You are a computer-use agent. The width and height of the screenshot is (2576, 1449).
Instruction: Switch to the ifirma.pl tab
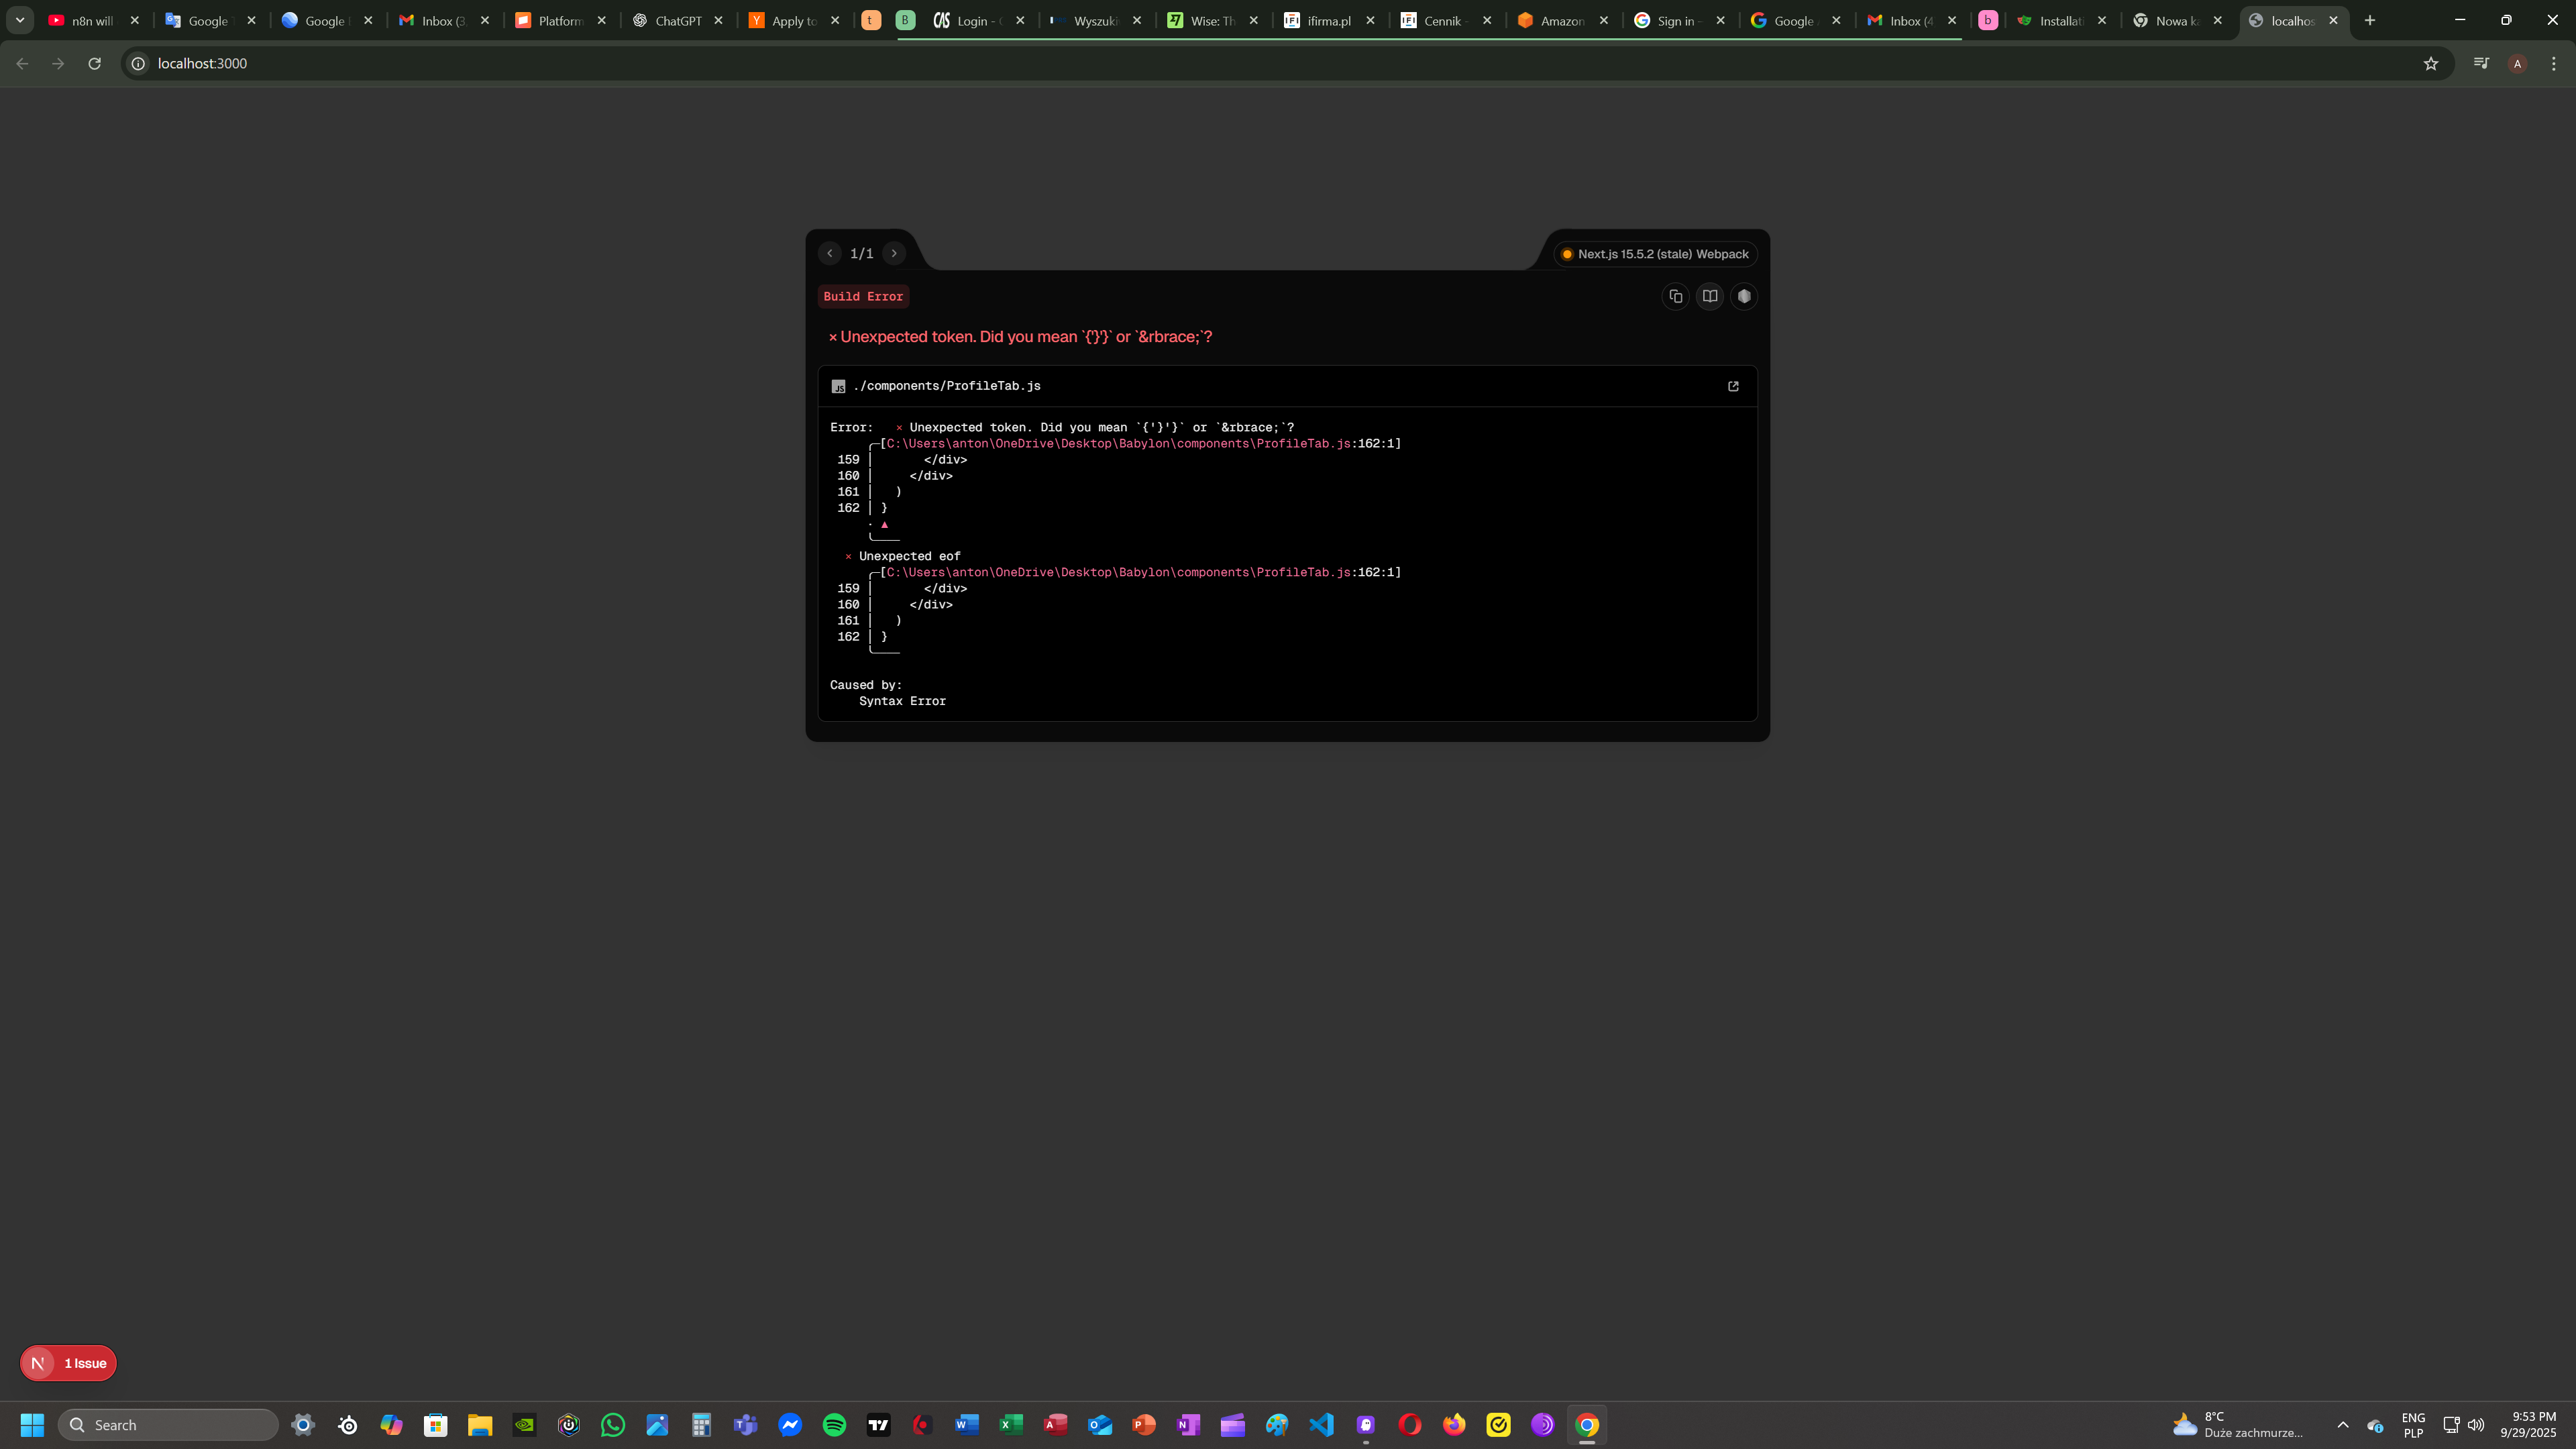point(1328,20)
